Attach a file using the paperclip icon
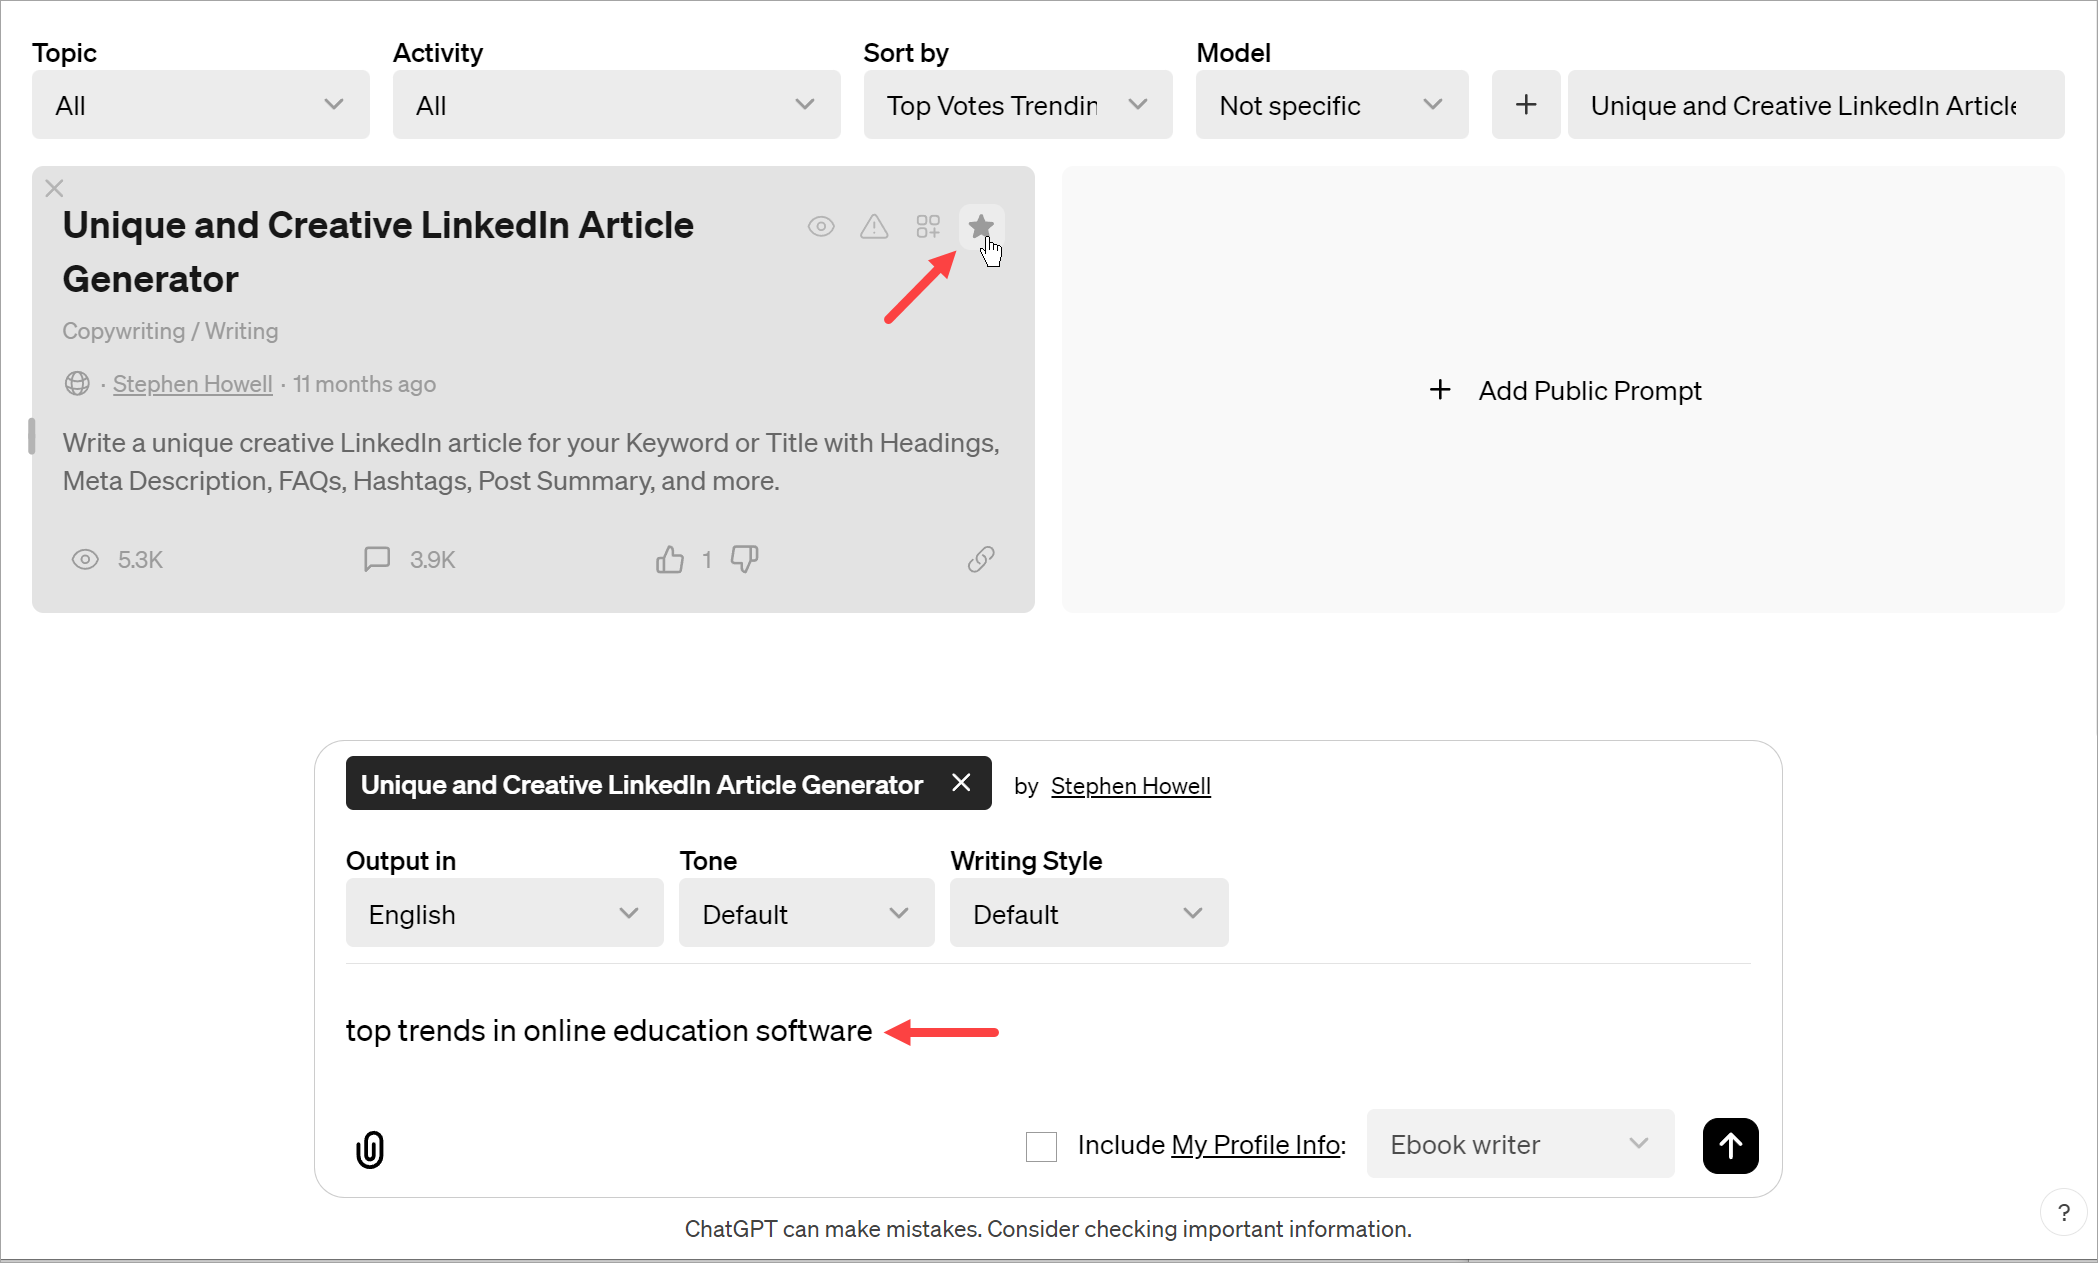 coord(369,1148)
